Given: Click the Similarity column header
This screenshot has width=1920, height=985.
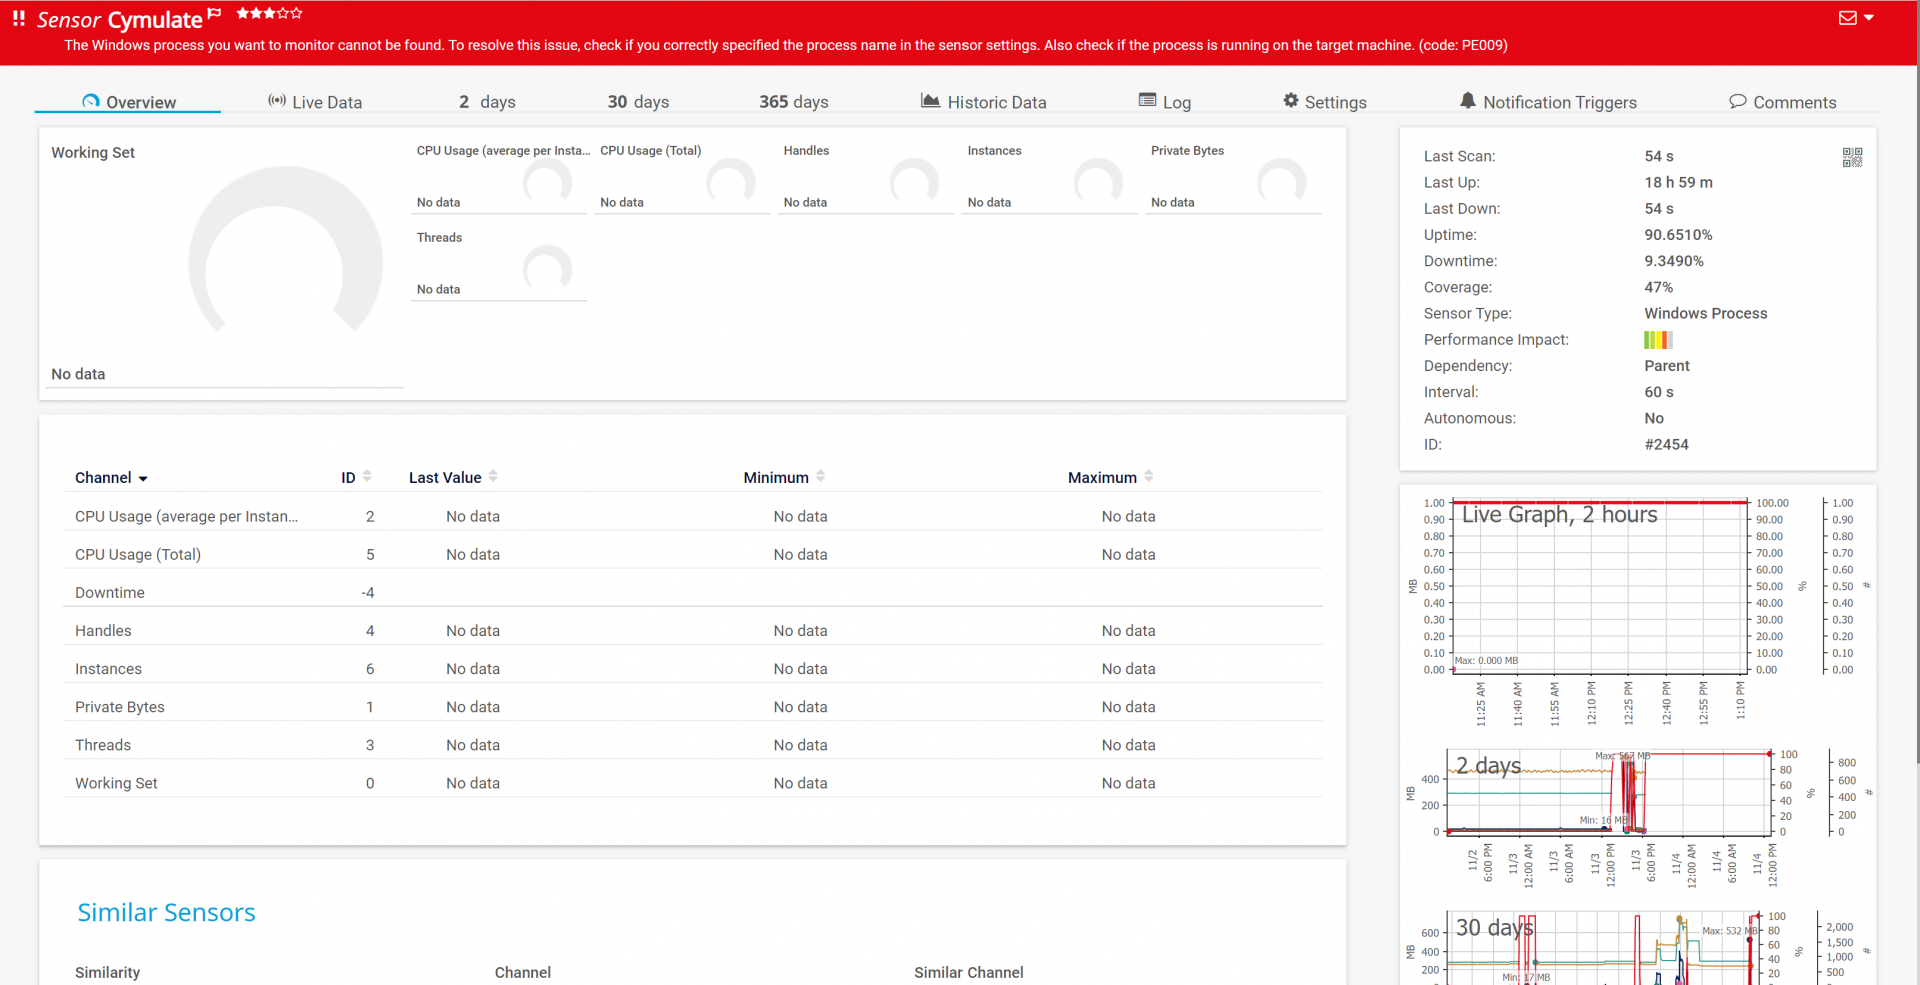Looking at the screenshot, I should pos(107,972).
